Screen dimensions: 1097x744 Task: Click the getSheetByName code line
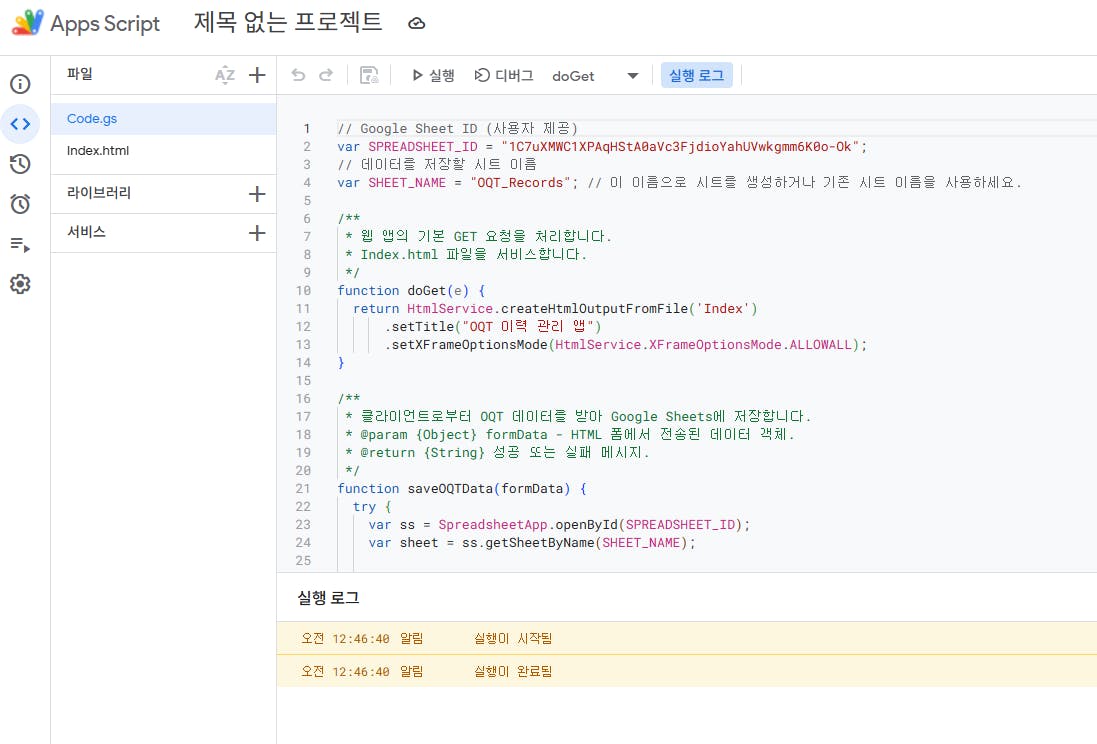[x=532, y=542]
